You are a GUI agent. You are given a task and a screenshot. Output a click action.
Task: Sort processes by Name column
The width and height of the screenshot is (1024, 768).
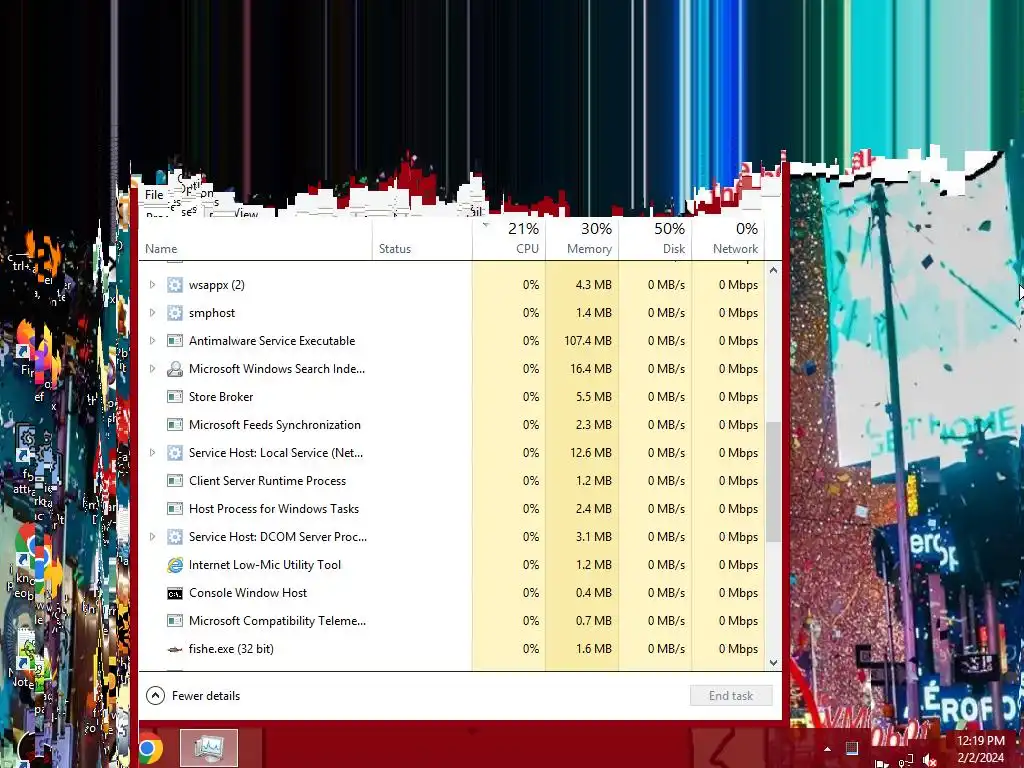pos(255,238)
